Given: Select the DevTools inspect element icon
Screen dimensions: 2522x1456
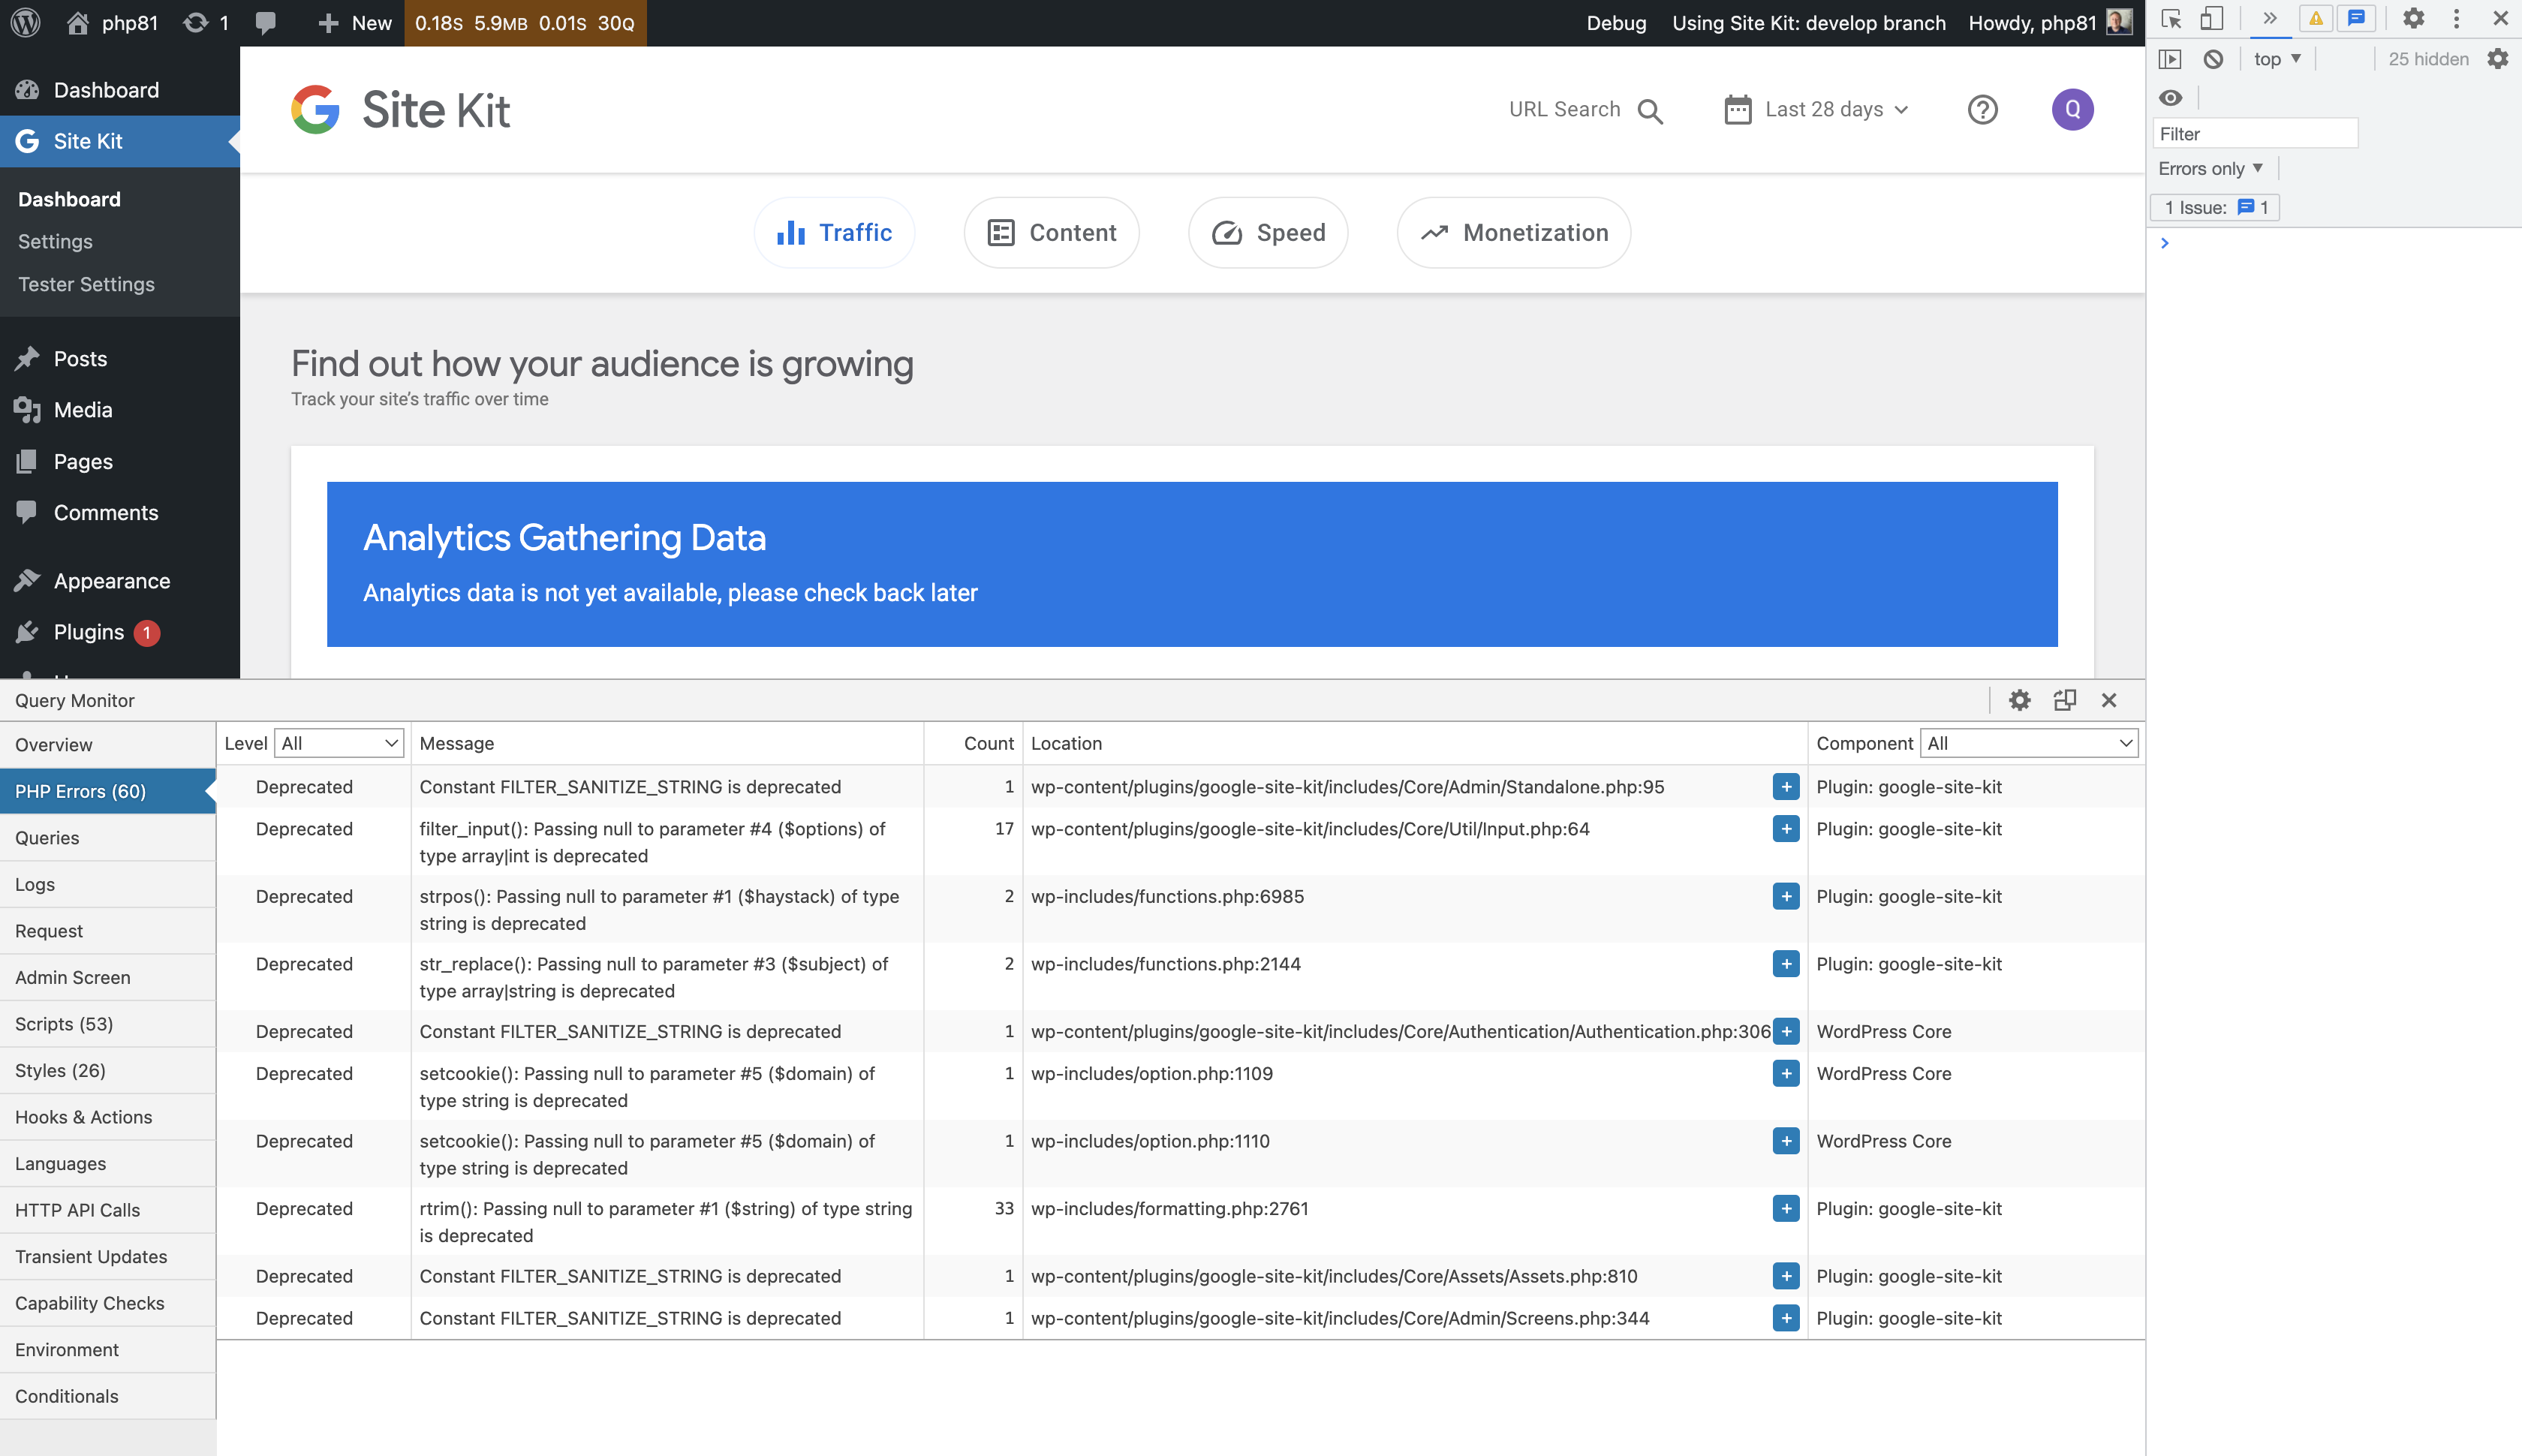Looking at the screenshot, I should pyautogui.click(x=2170, y=19).
